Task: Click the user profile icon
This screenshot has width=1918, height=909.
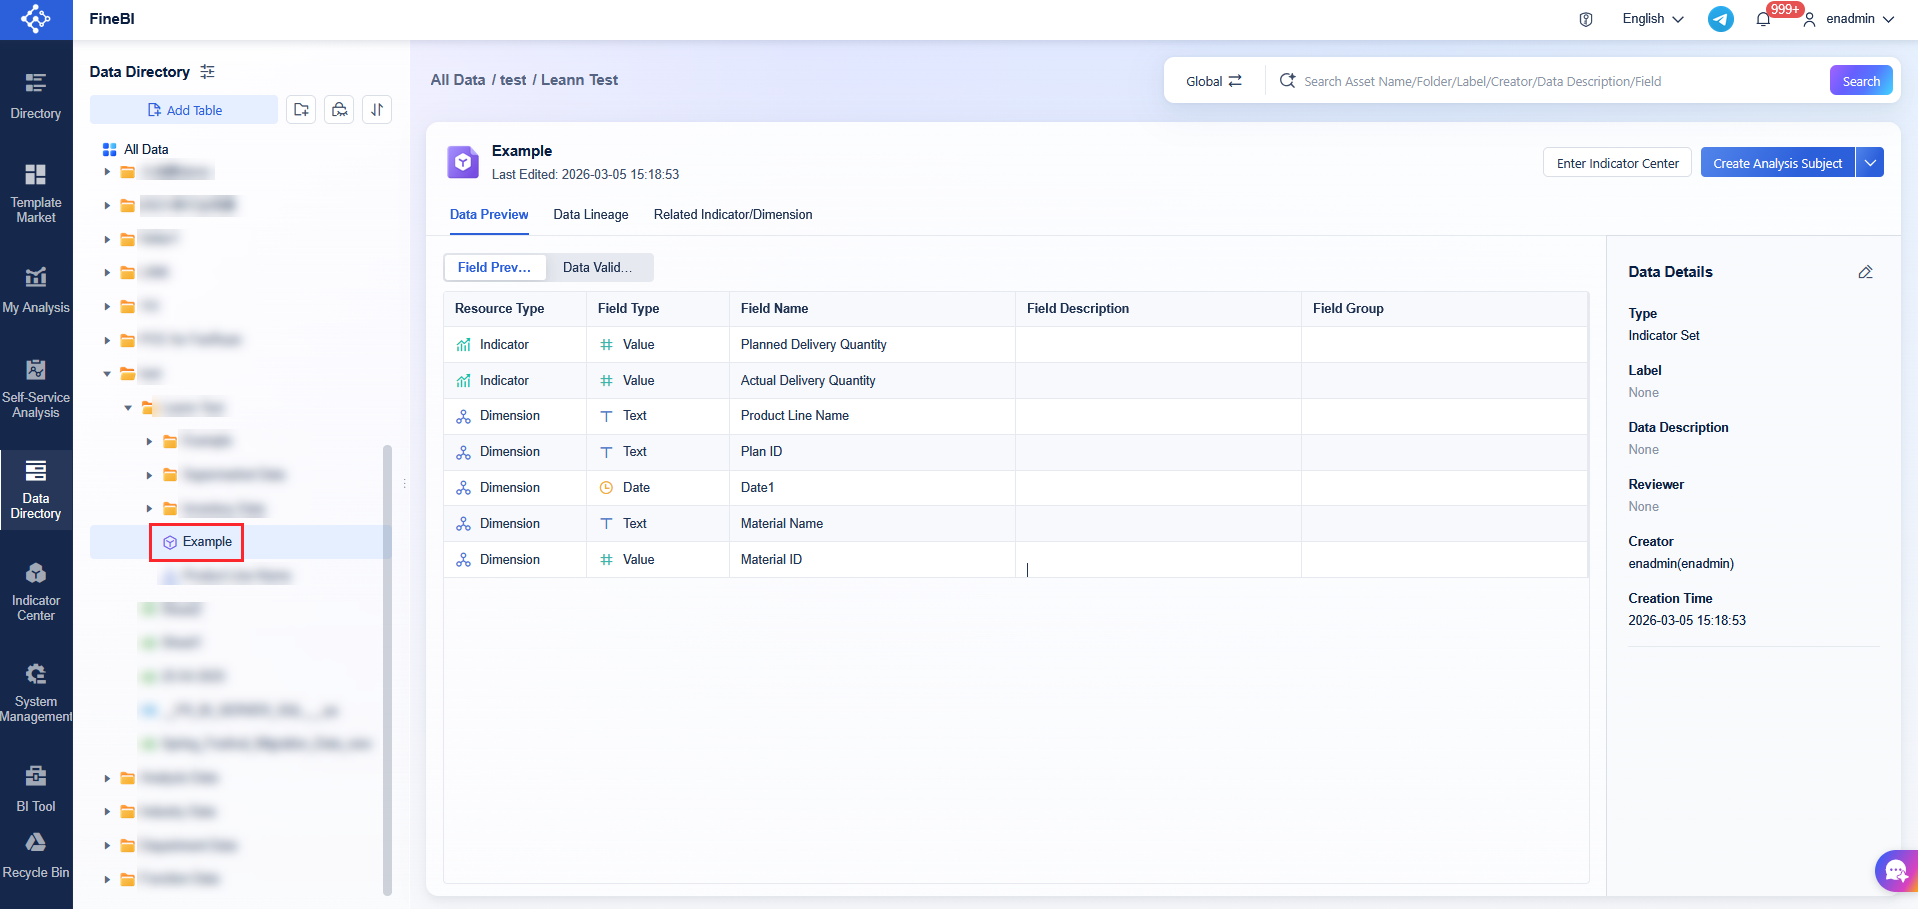Action: pyautogui.click(x=1809, y=19)
